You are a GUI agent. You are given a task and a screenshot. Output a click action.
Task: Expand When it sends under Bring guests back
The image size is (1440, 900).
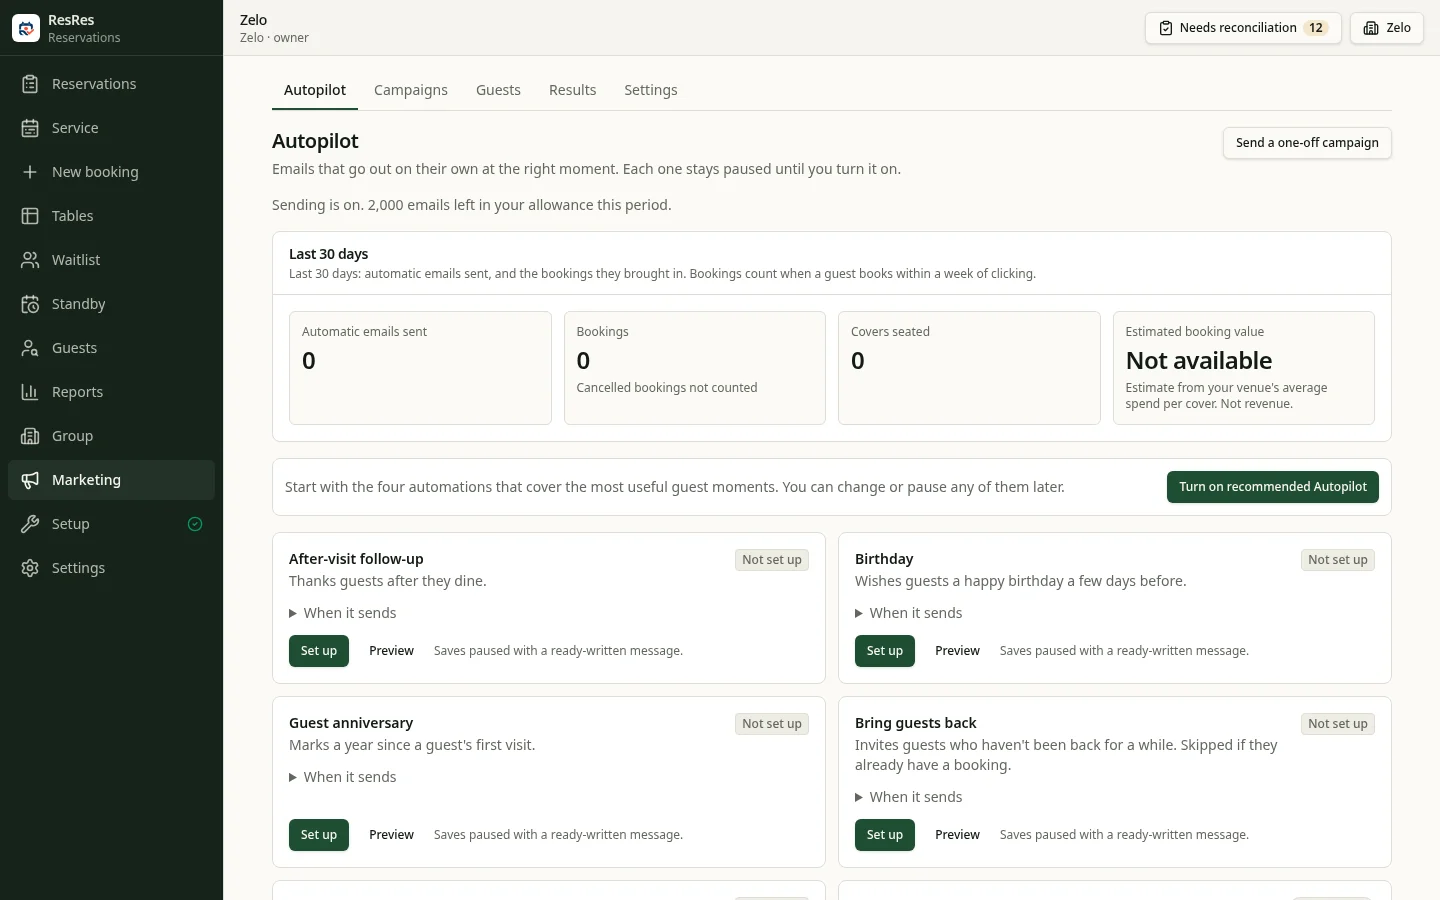pyautogui.click(x=909, y=797)
